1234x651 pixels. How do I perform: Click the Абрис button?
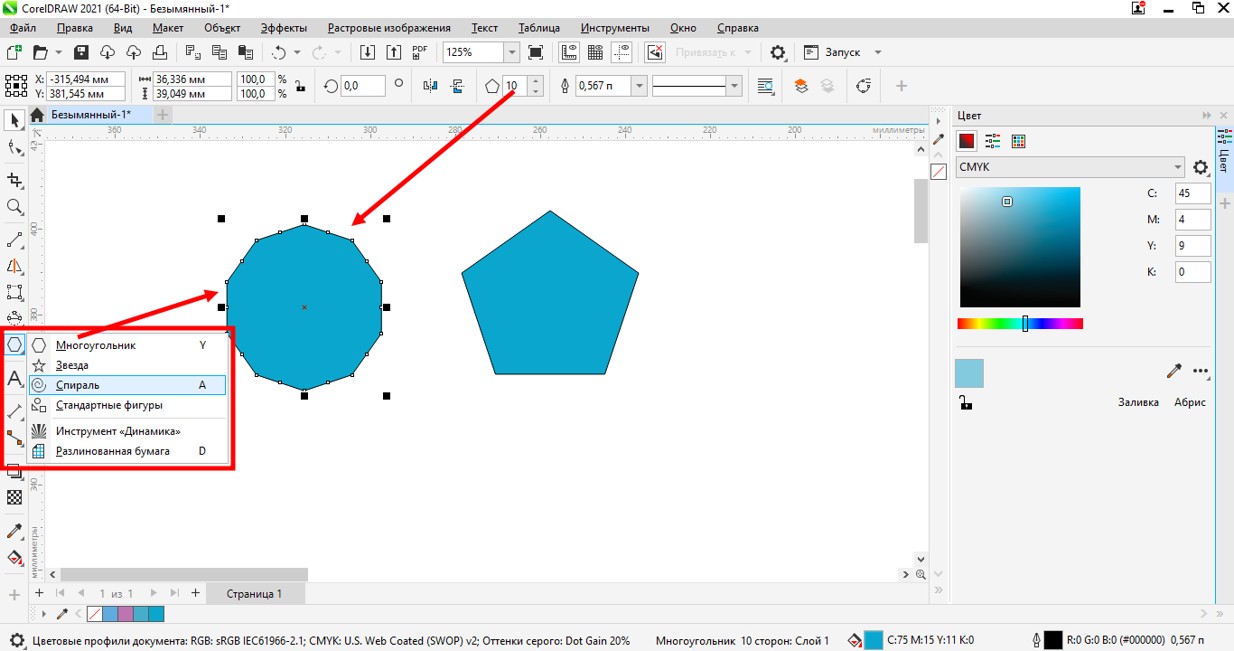pyautogui.click(x=1190, y=402)
